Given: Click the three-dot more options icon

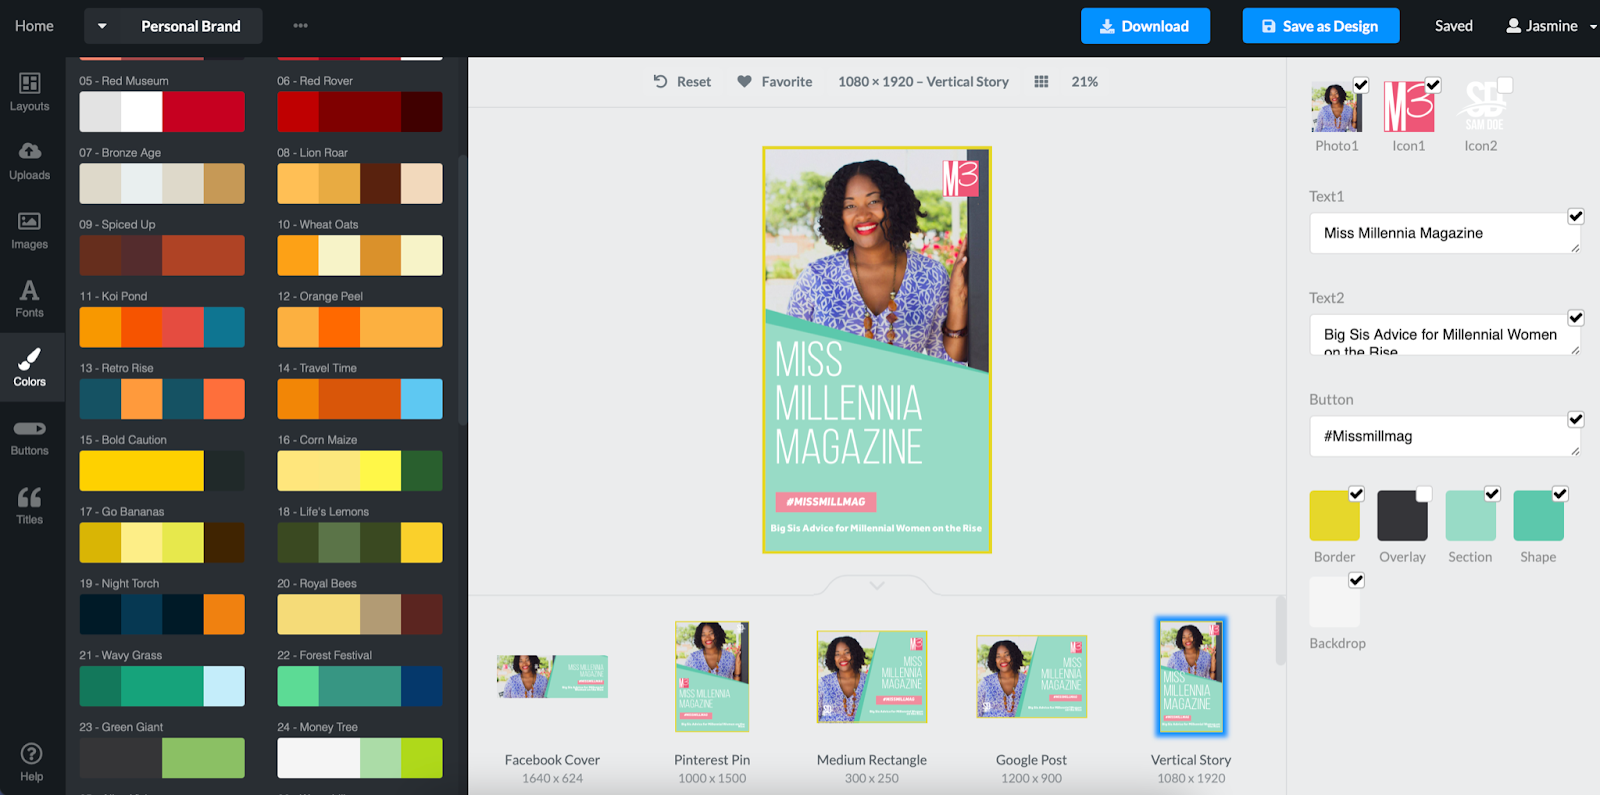Looking at the screenshot, I should tap(301, 26).
